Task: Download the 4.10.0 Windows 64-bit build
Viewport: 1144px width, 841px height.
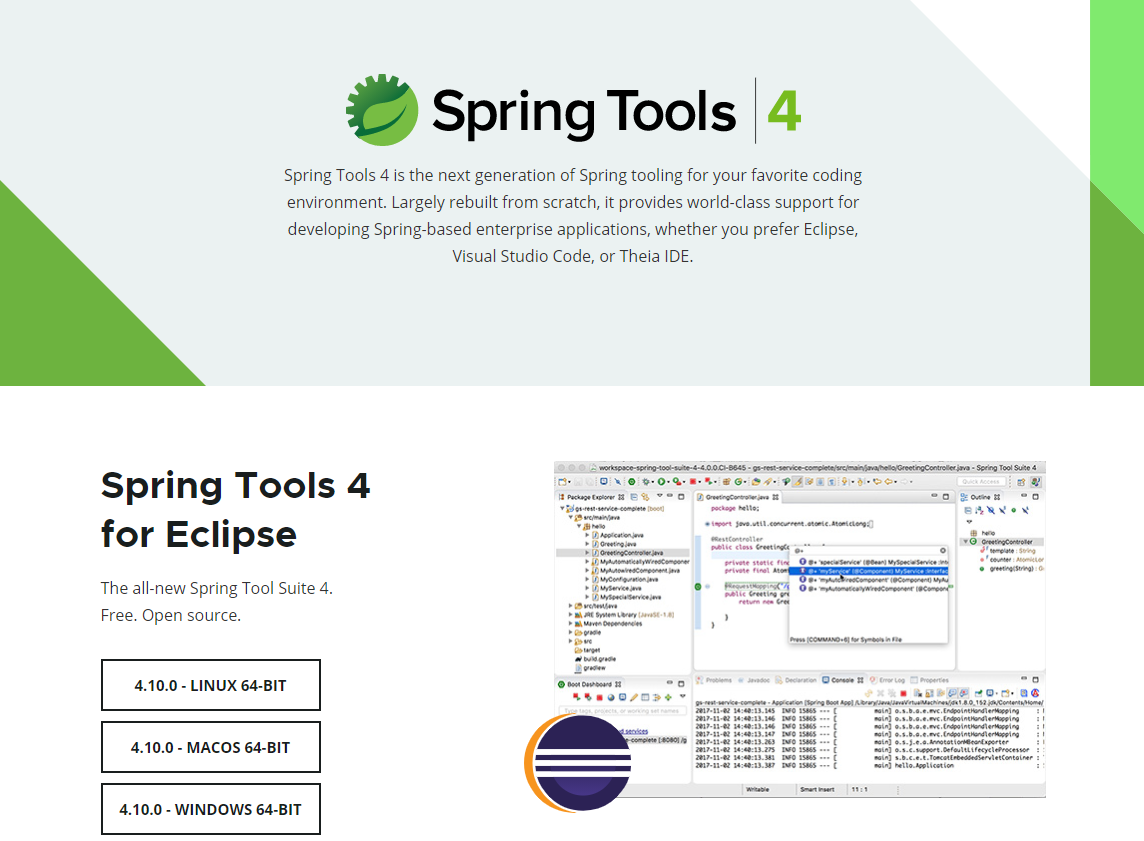Action: (x=211, y=809)
